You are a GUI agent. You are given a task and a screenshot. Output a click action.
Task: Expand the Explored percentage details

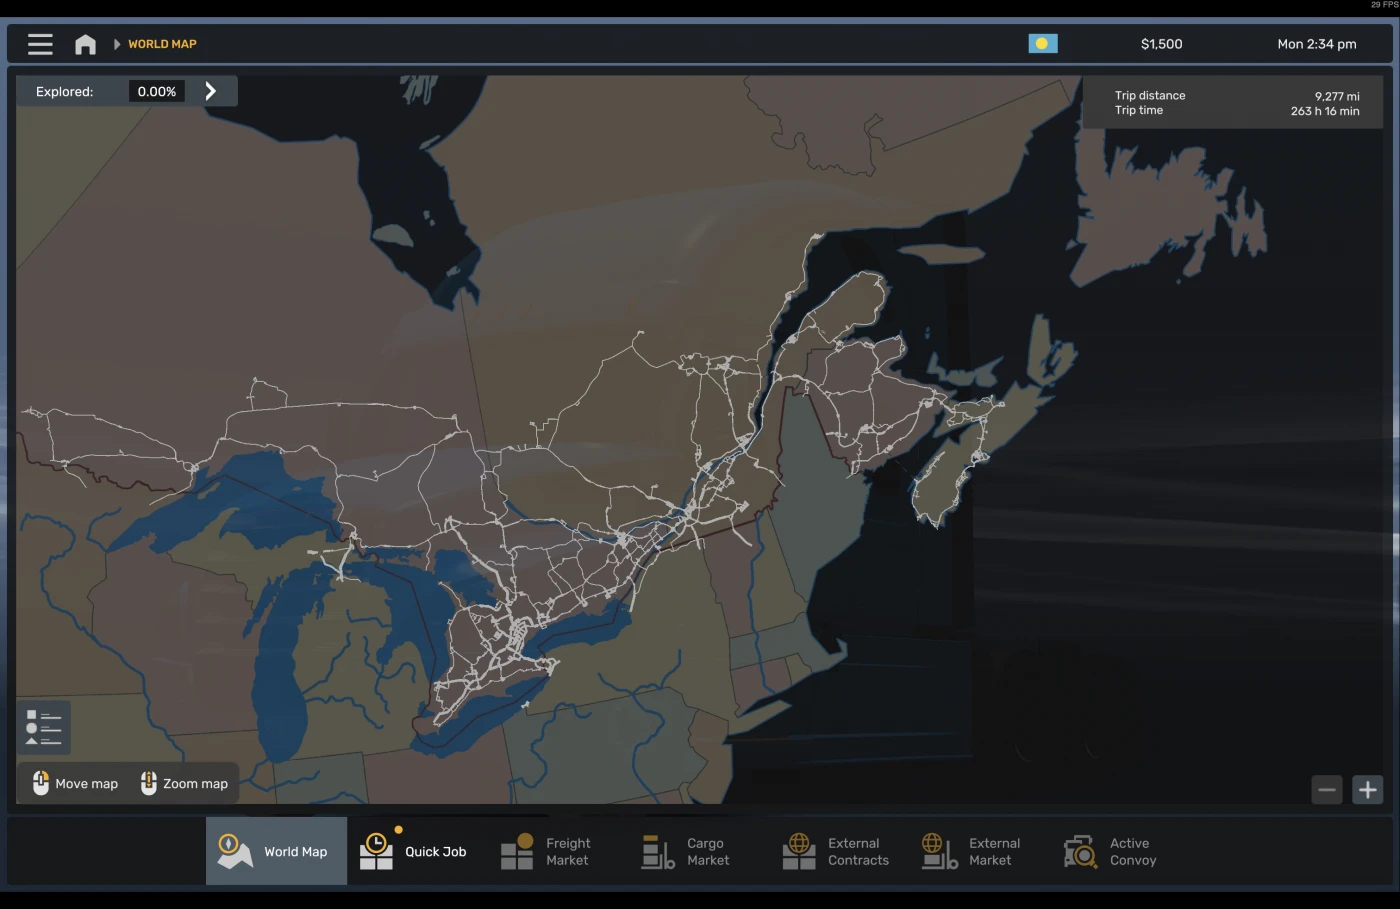pos(211,90)
